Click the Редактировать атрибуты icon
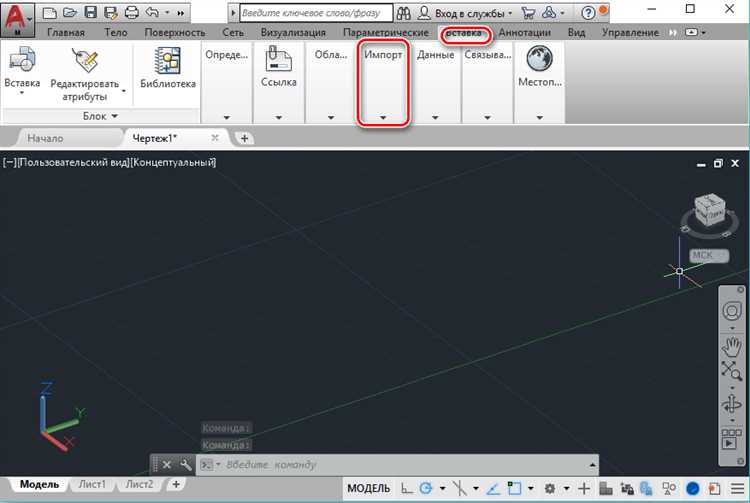 [85, 61]
